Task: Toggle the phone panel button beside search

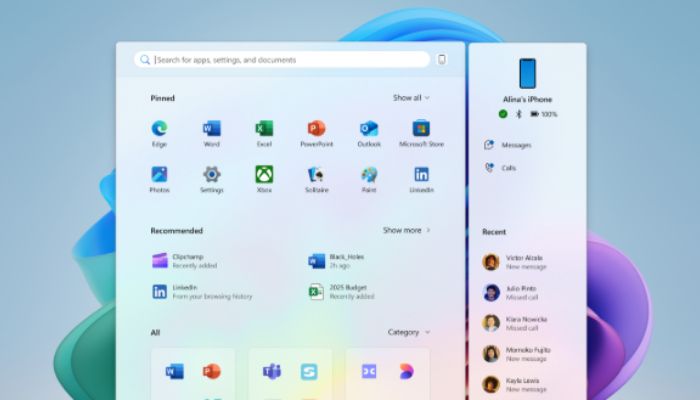Action: coord(442,59)
